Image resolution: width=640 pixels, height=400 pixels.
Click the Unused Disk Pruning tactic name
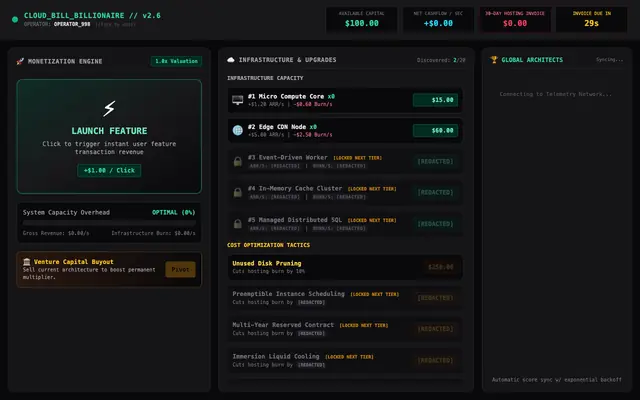(267, 263)
